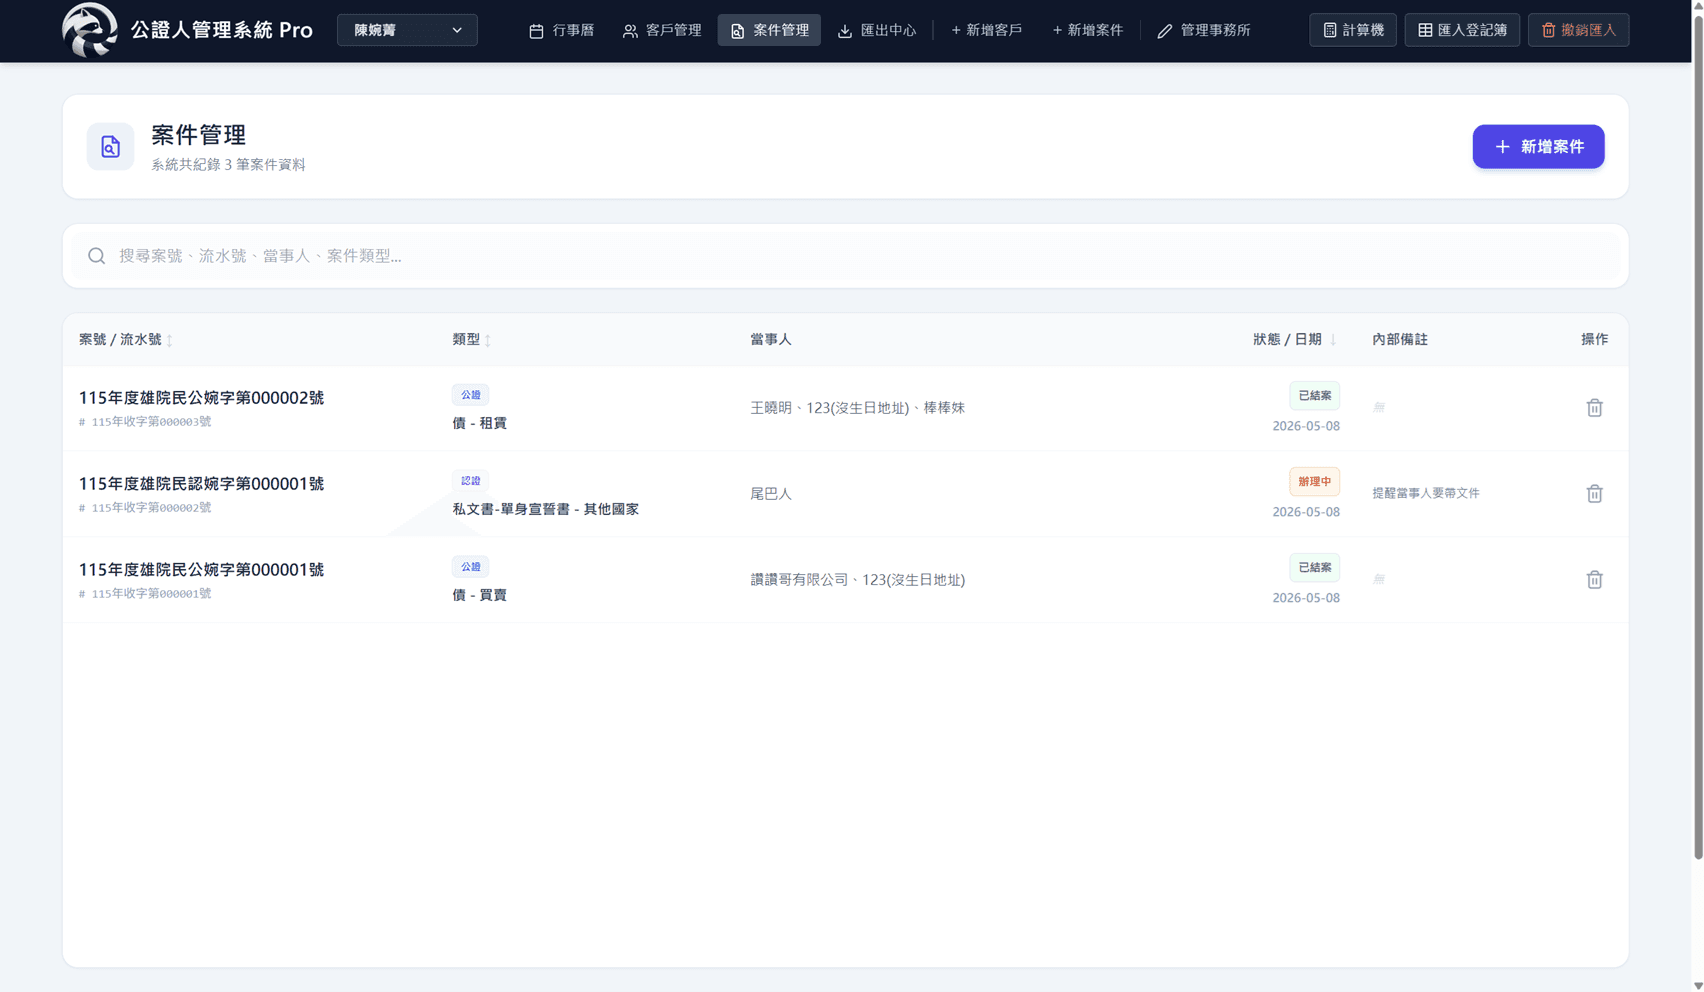1704x992 pixels.
Task: Click the 認證 tag on 私文書 row
Action: click(470, 481)
